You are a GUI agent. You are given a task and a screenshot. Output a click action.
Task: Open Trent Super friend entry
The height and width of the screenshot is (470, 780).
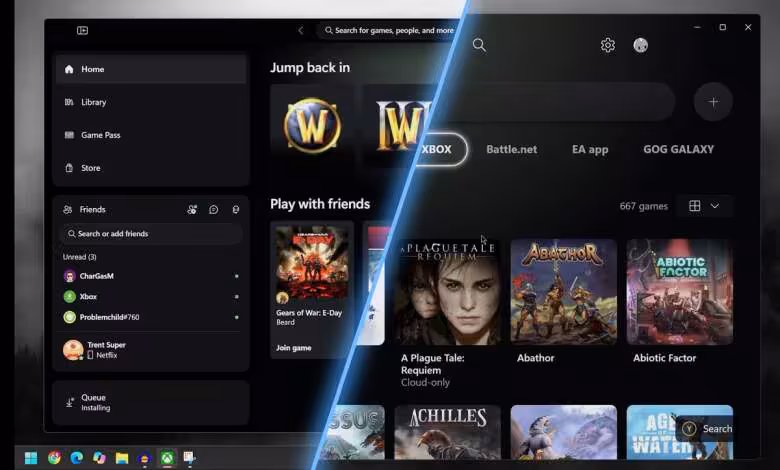click(151, 350)
